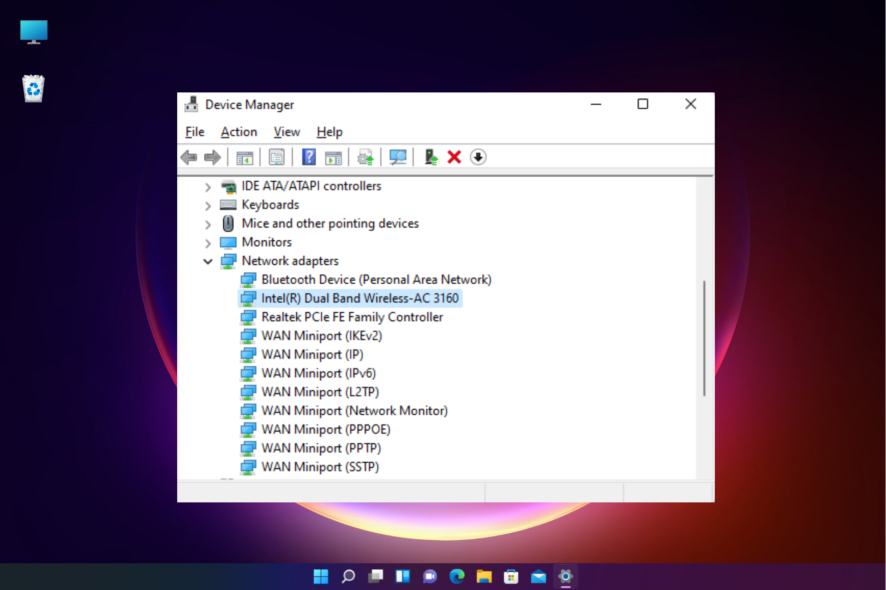Screen dimensions: 886x590
Task: Select WAN Miniport (L2TP)
Action: pos(320,392)
